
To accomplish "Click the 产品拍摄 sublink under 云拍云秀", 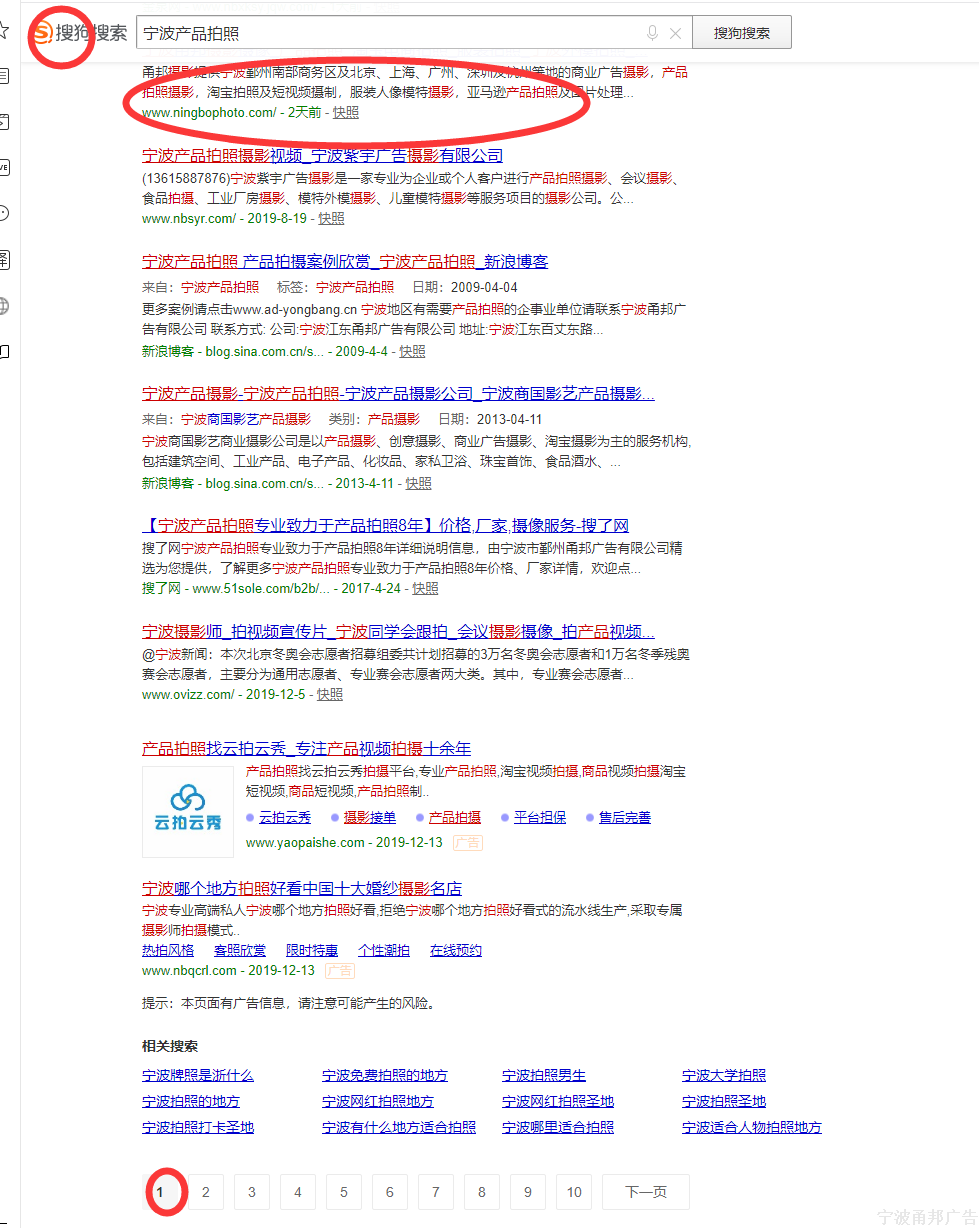I will [x=455, y=818].
